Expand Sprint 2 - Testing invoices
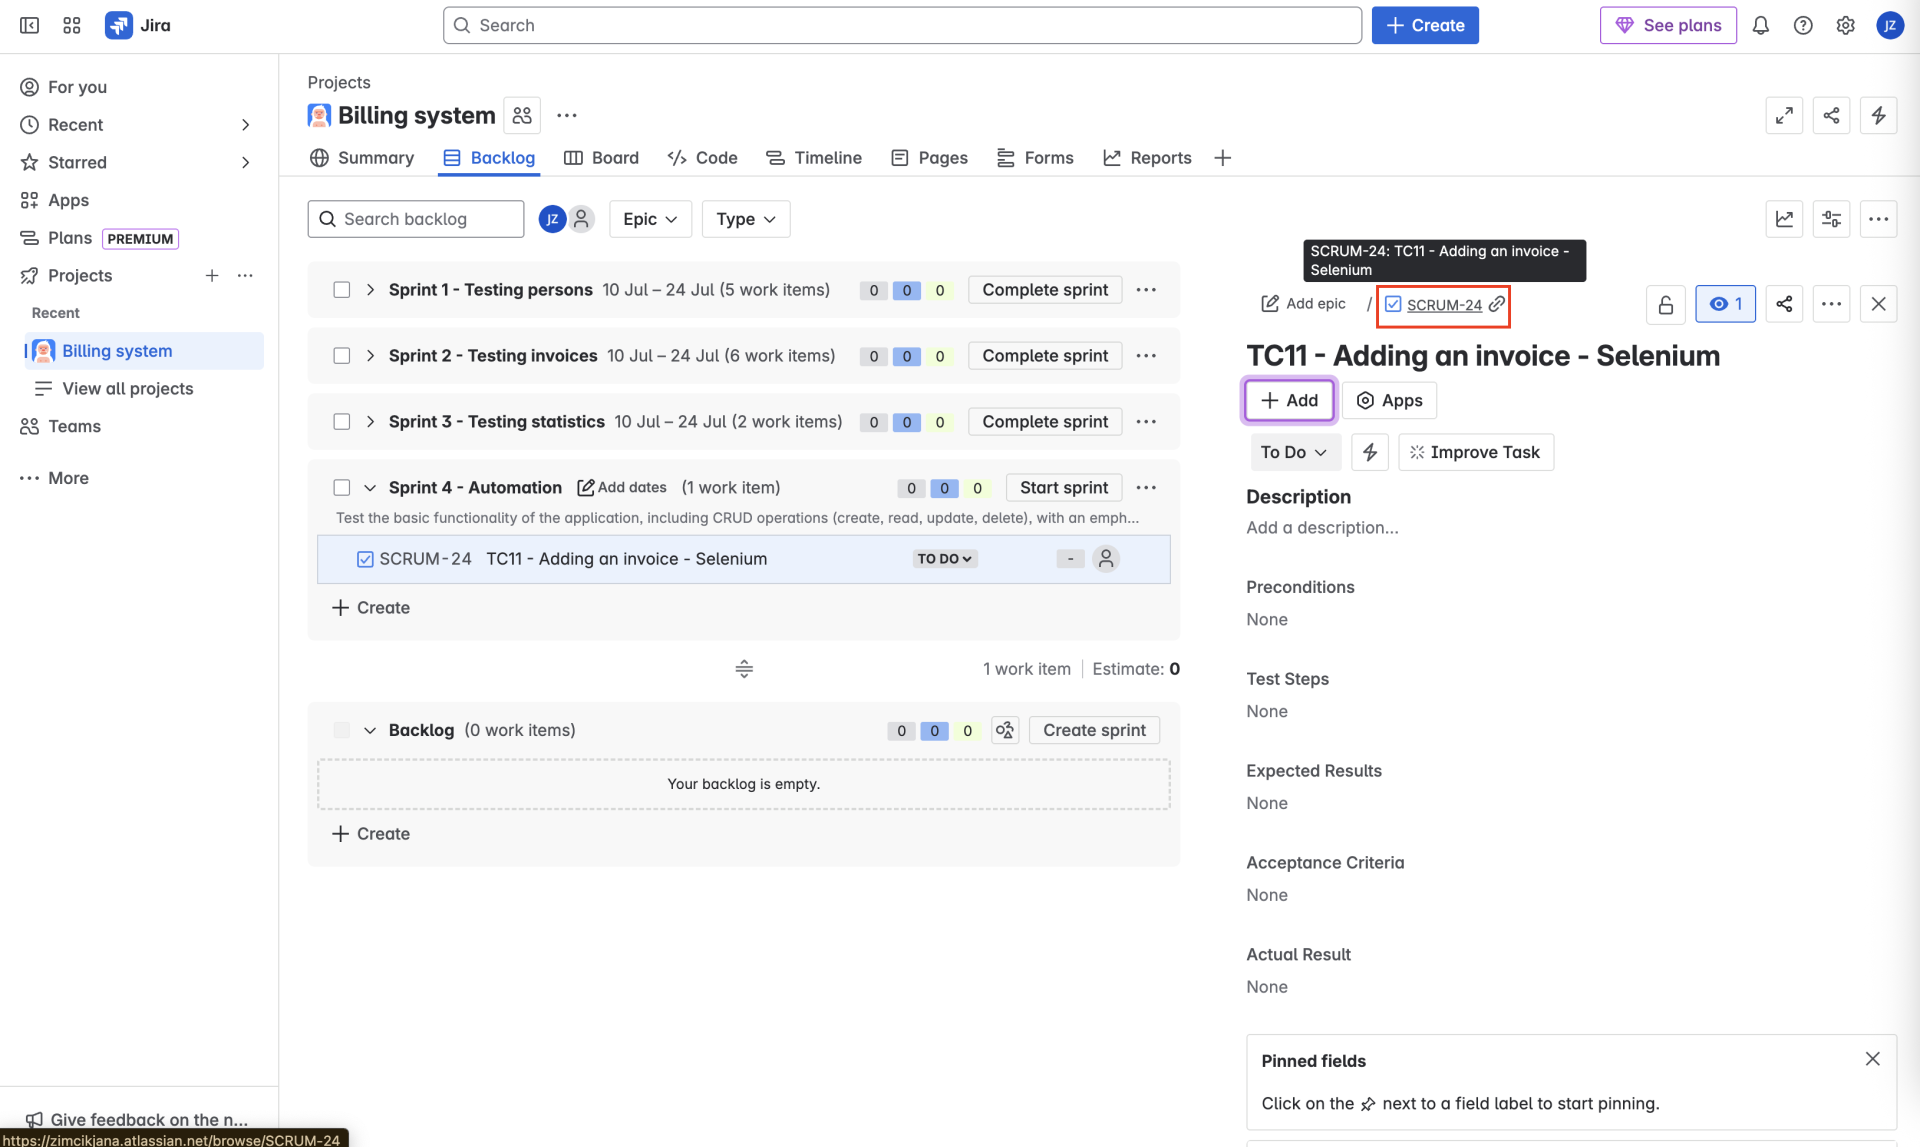 point(370,356)
